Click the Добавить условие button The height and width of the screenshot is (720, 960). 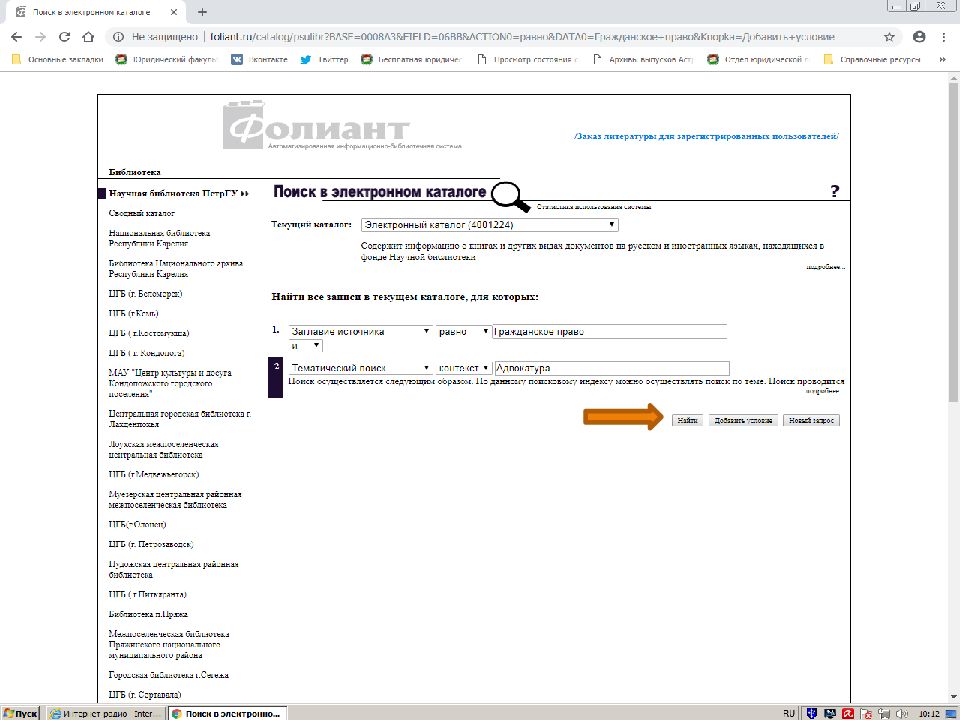741,421
